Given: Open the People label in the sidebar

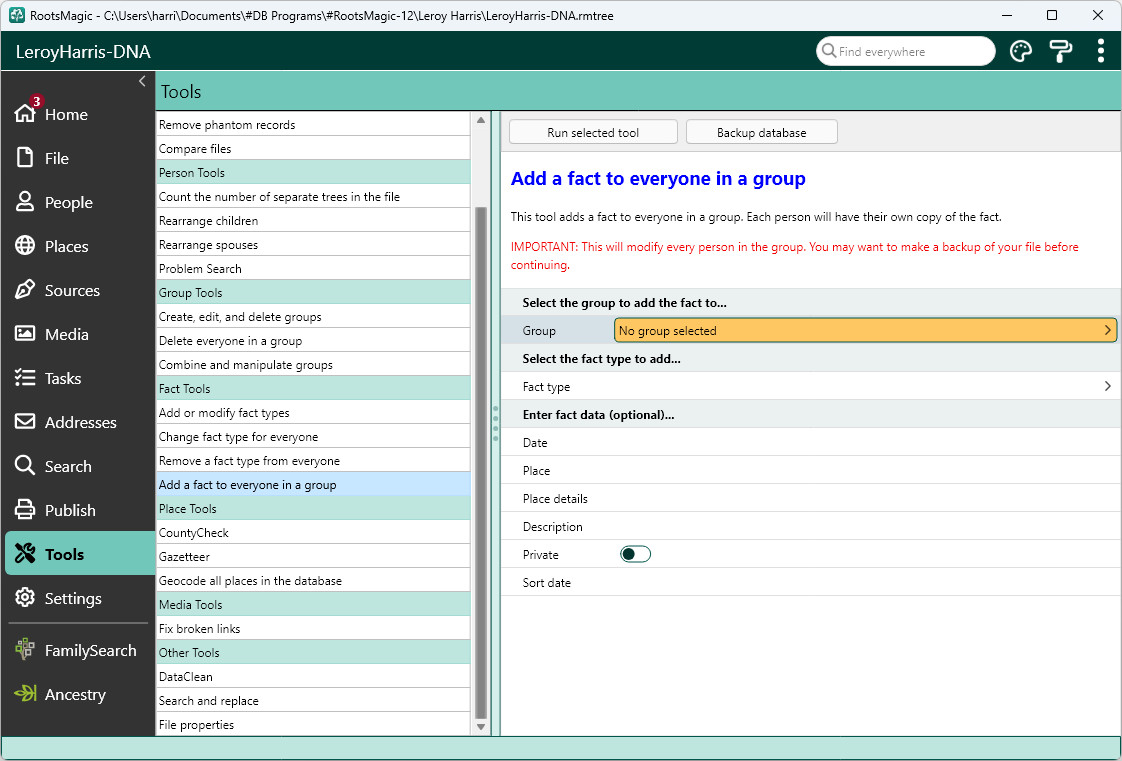Looking at the screenshot, I should (x=69, y=202).
